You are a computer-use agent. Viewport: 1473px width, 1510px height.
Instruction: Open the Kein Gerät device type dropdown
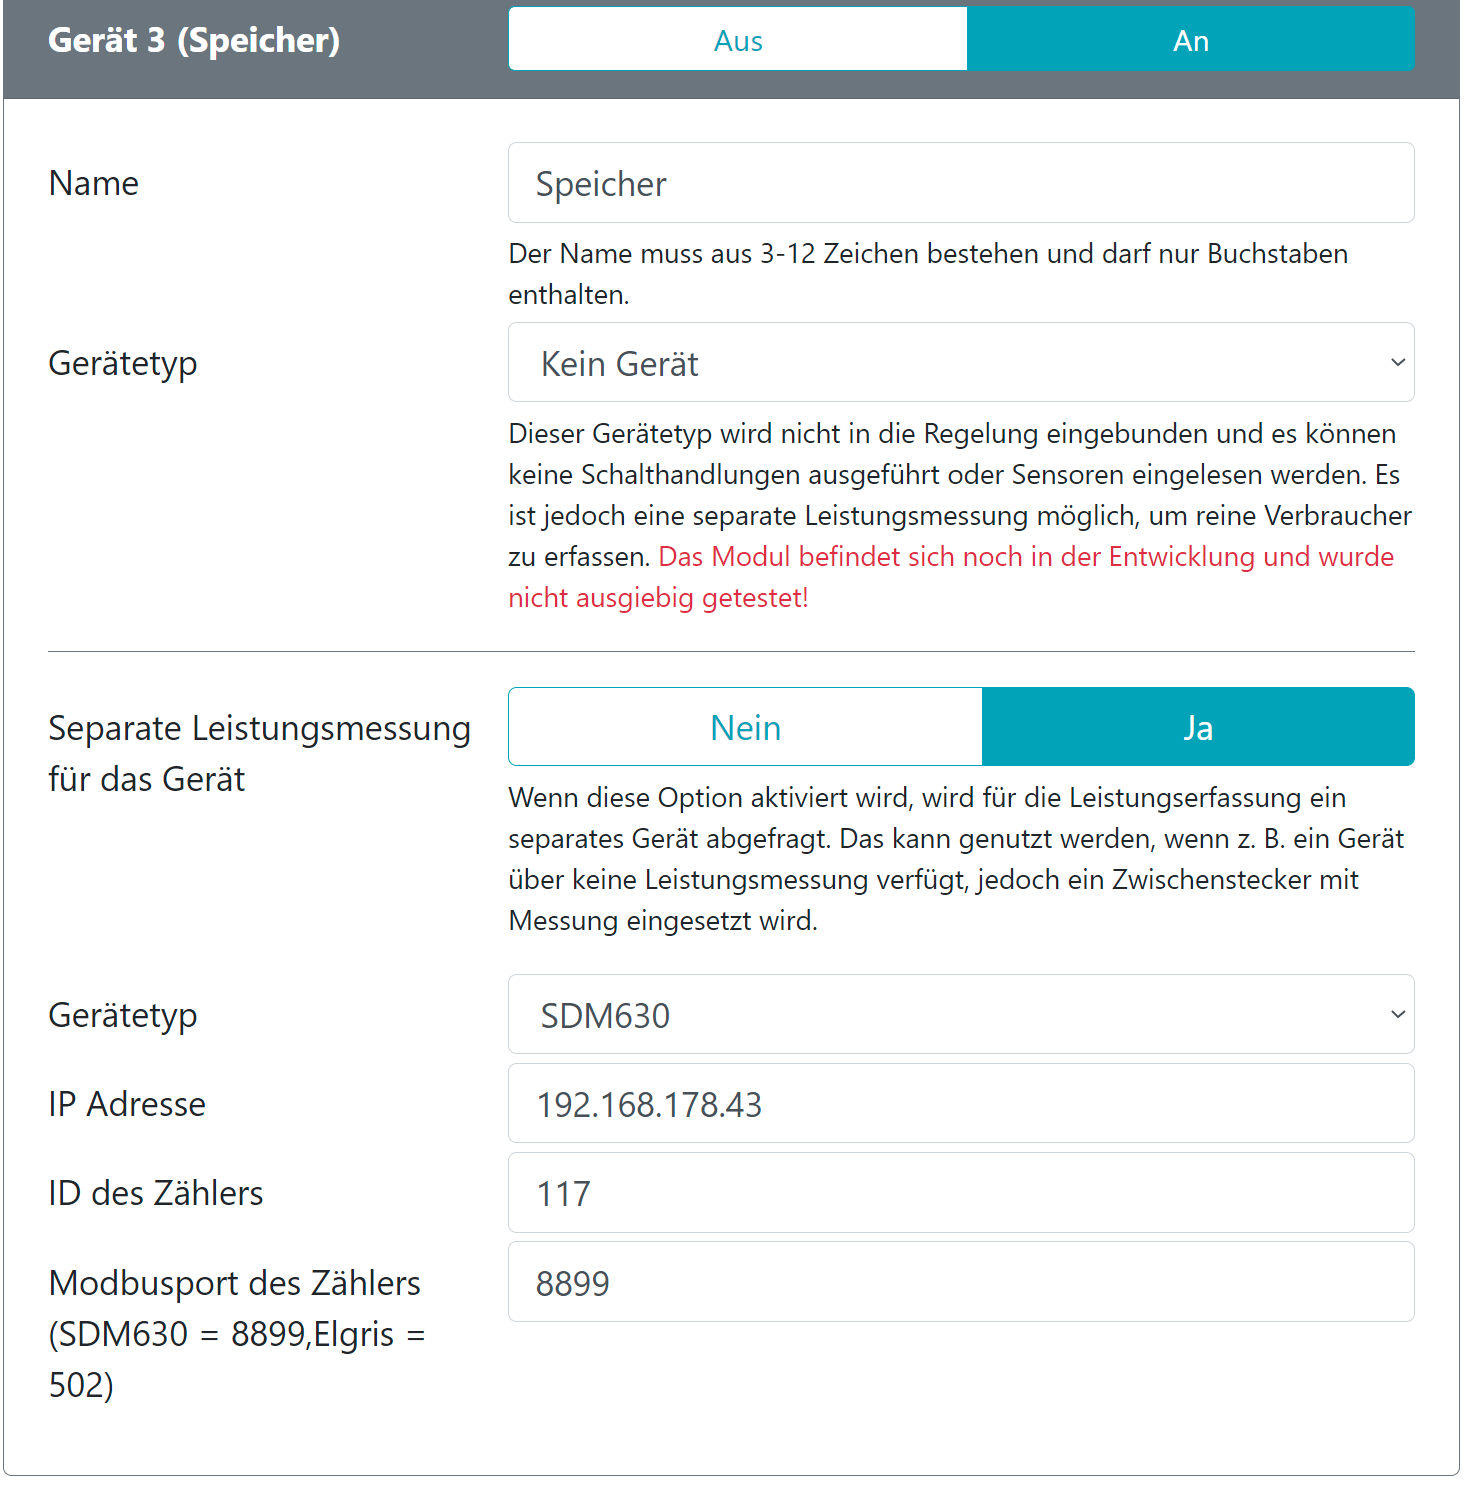click(961, 363)
